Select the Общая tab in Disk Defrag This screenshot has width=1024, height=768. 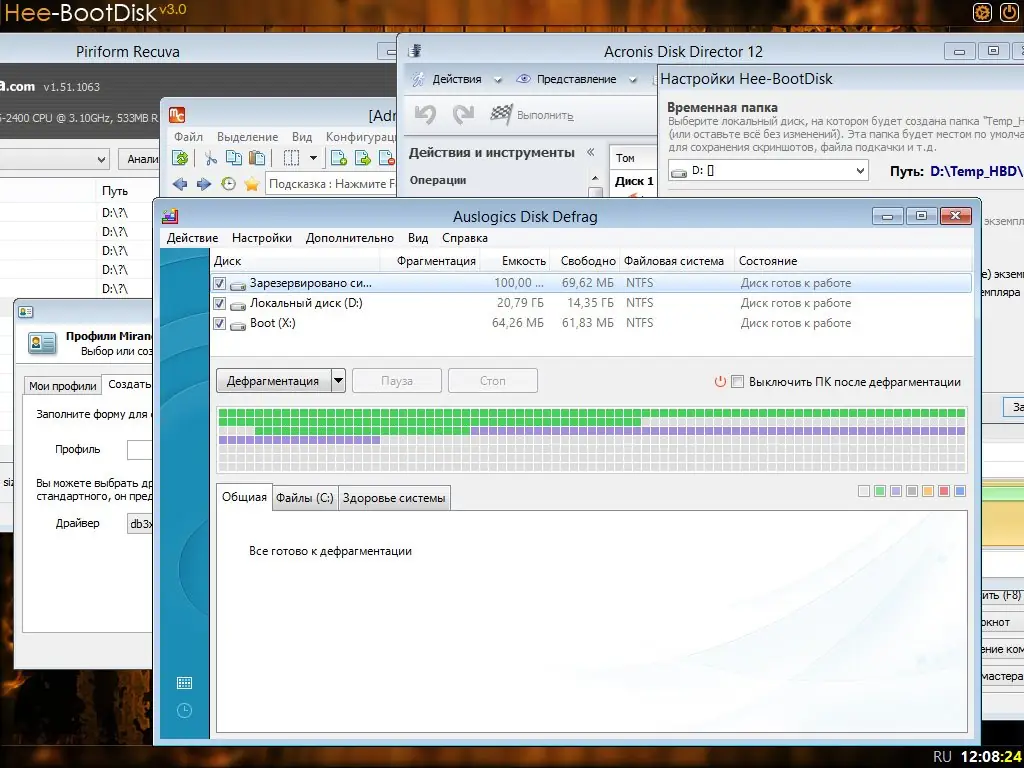tap(244, 497)
